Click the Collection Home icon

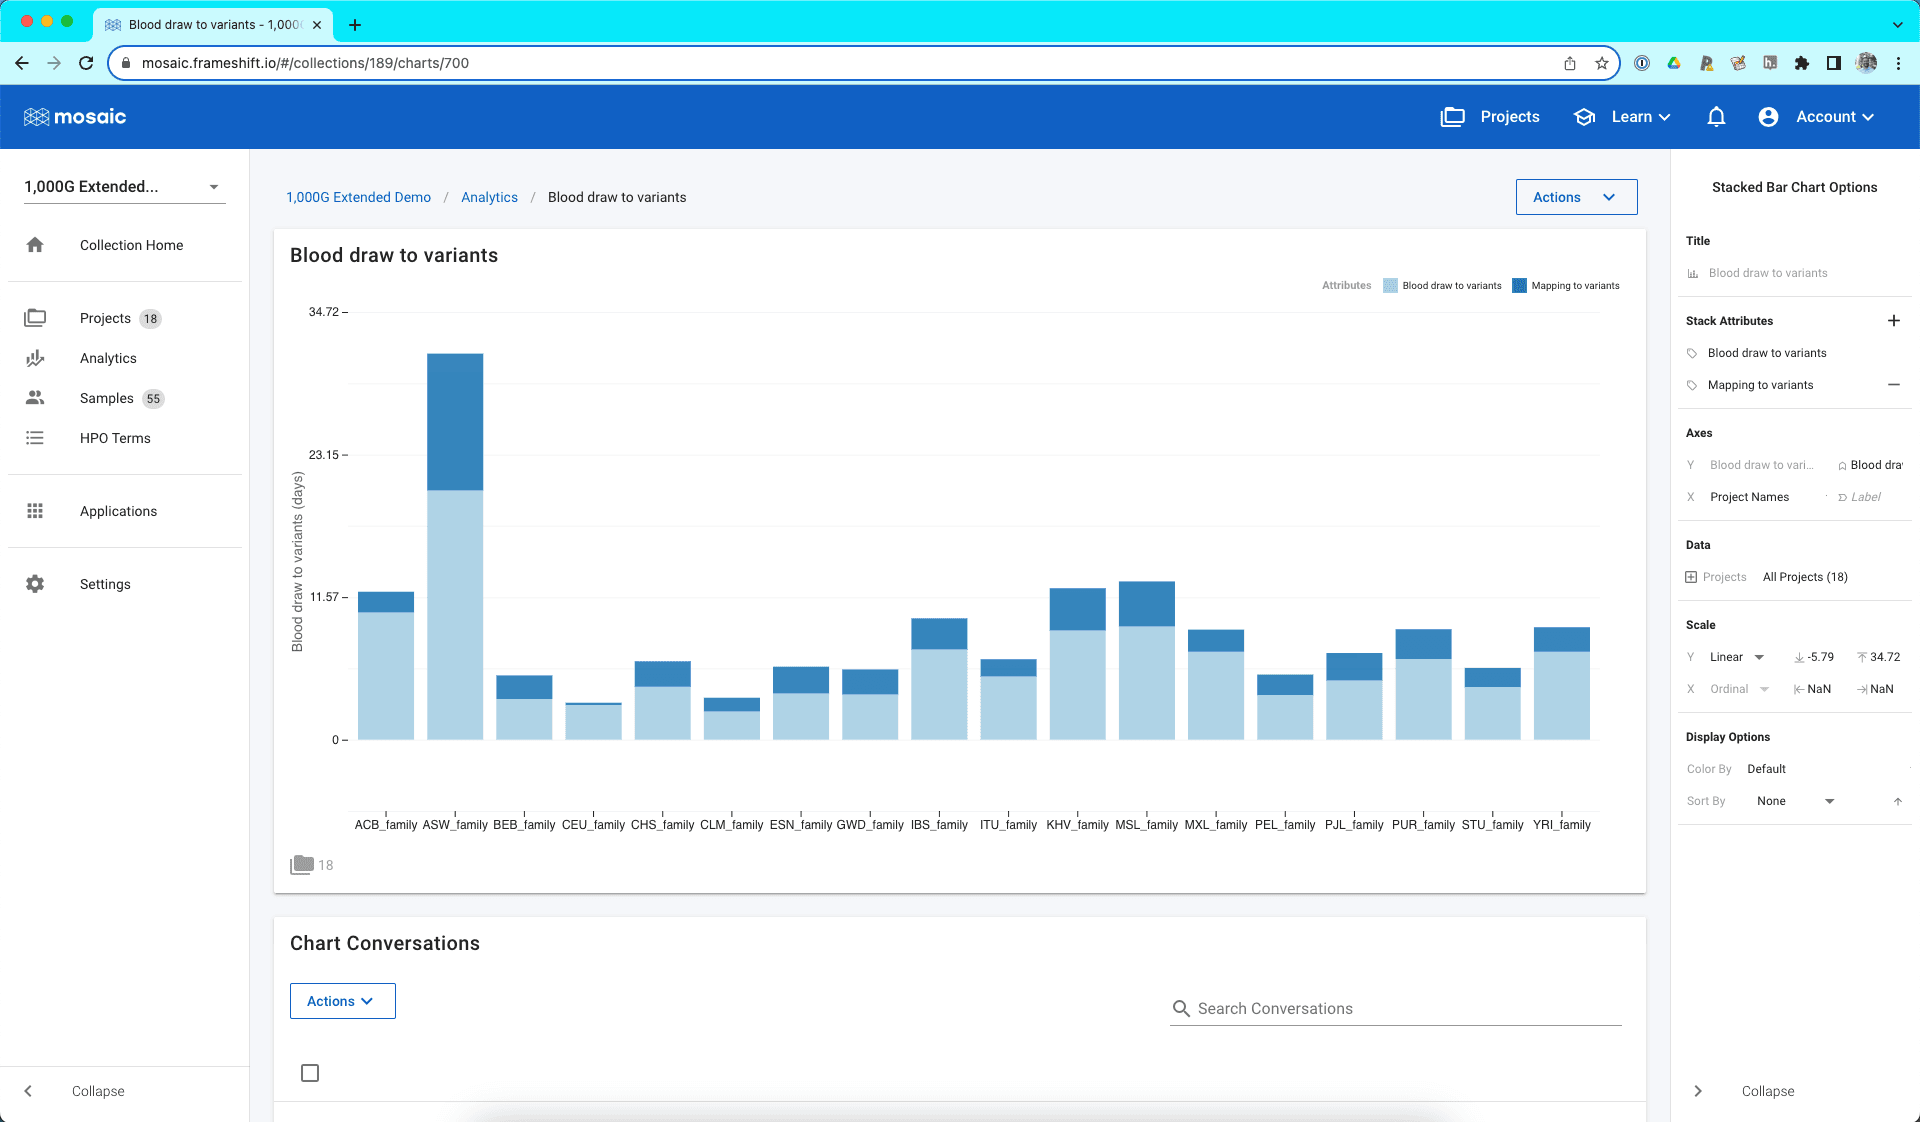click(x=36, y=244)
